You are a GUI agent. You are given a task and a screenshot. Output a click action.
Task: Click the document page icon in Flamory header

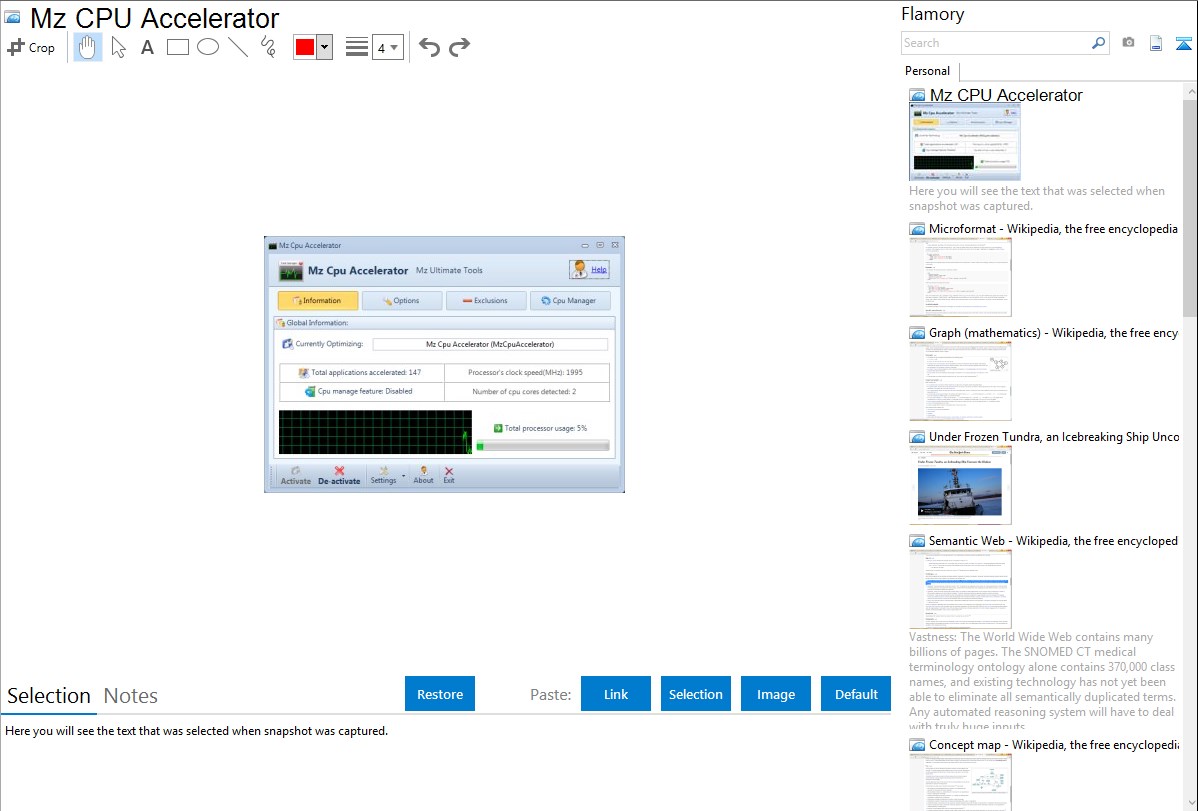(x=1156, y=43)
